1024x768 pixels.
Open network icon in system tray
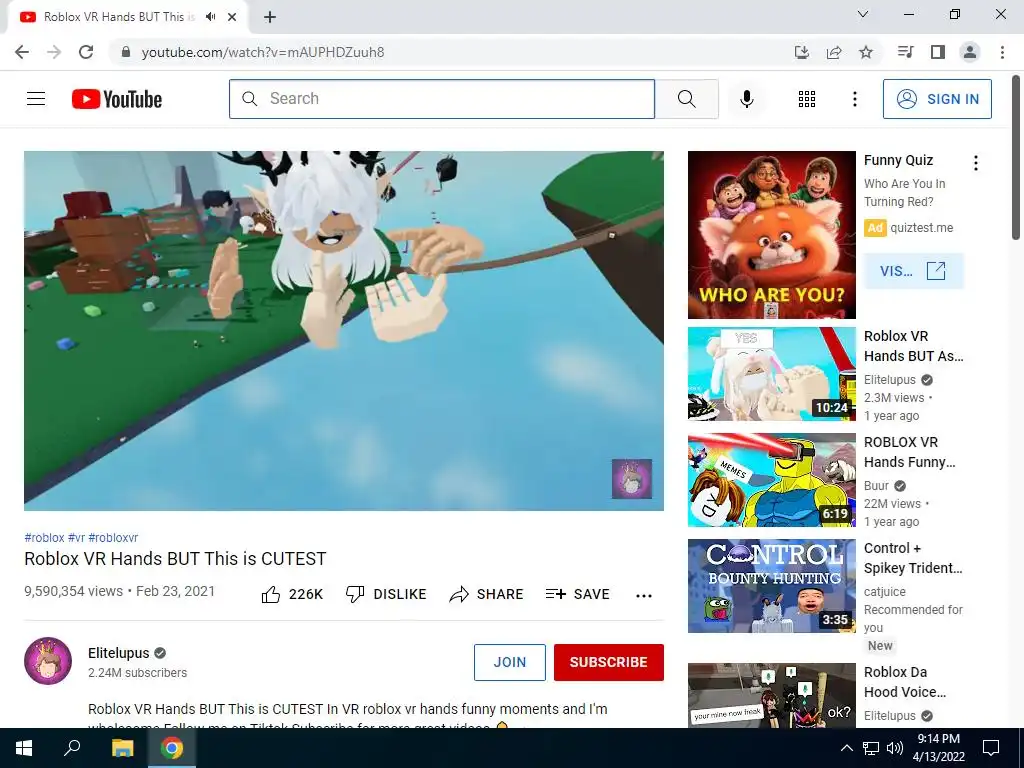click(x=871, y=748)
